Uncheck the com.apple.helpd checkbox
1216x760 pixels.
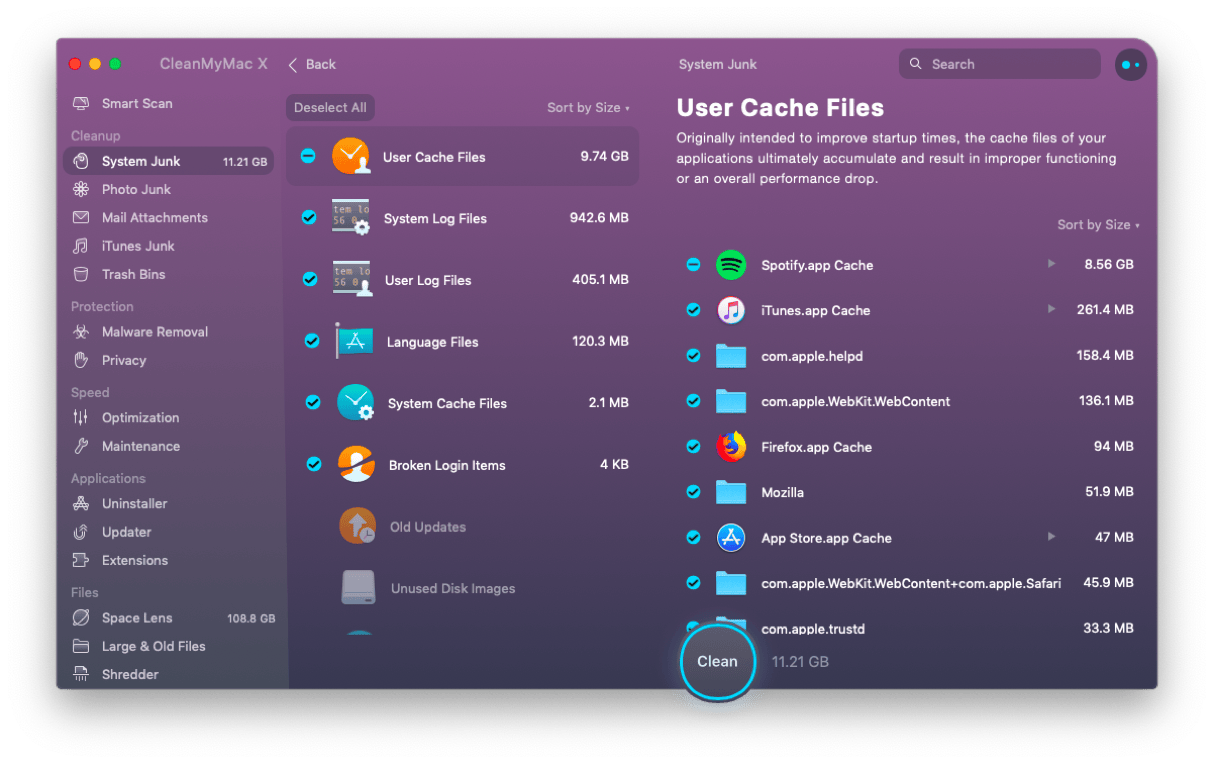[693, 355]
